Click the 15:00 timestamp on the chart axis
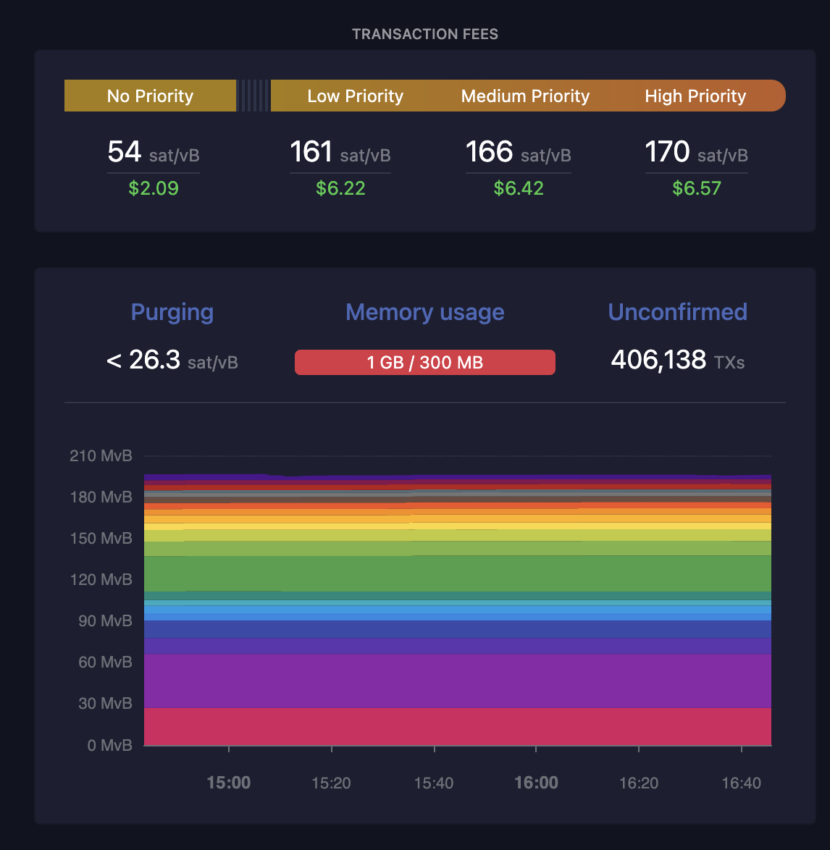Image resolution: width=830 pixels, height=850 pixels. [228, 783]
